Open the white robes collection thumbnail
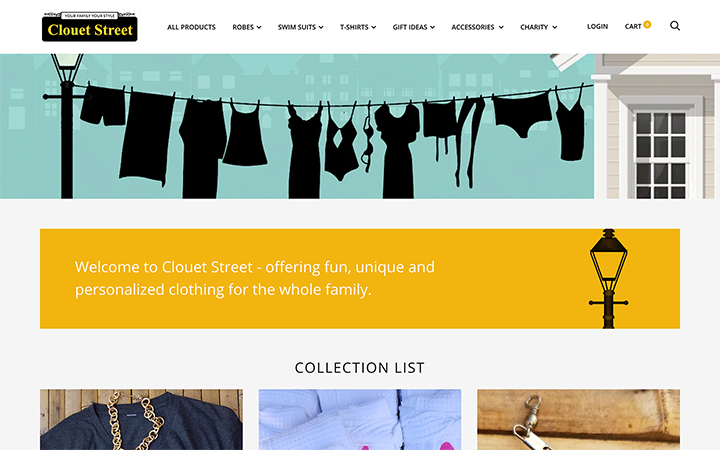Image resolution: width=720 pixels, height=450 pixels. click(360, 420)
